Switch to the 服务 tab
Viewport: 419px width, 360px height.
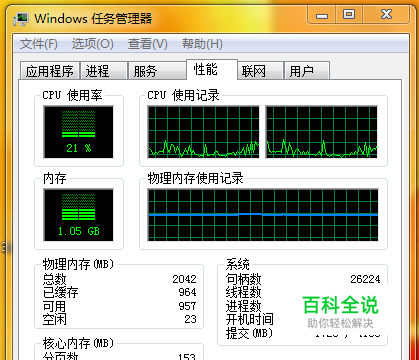coord(157,71)
